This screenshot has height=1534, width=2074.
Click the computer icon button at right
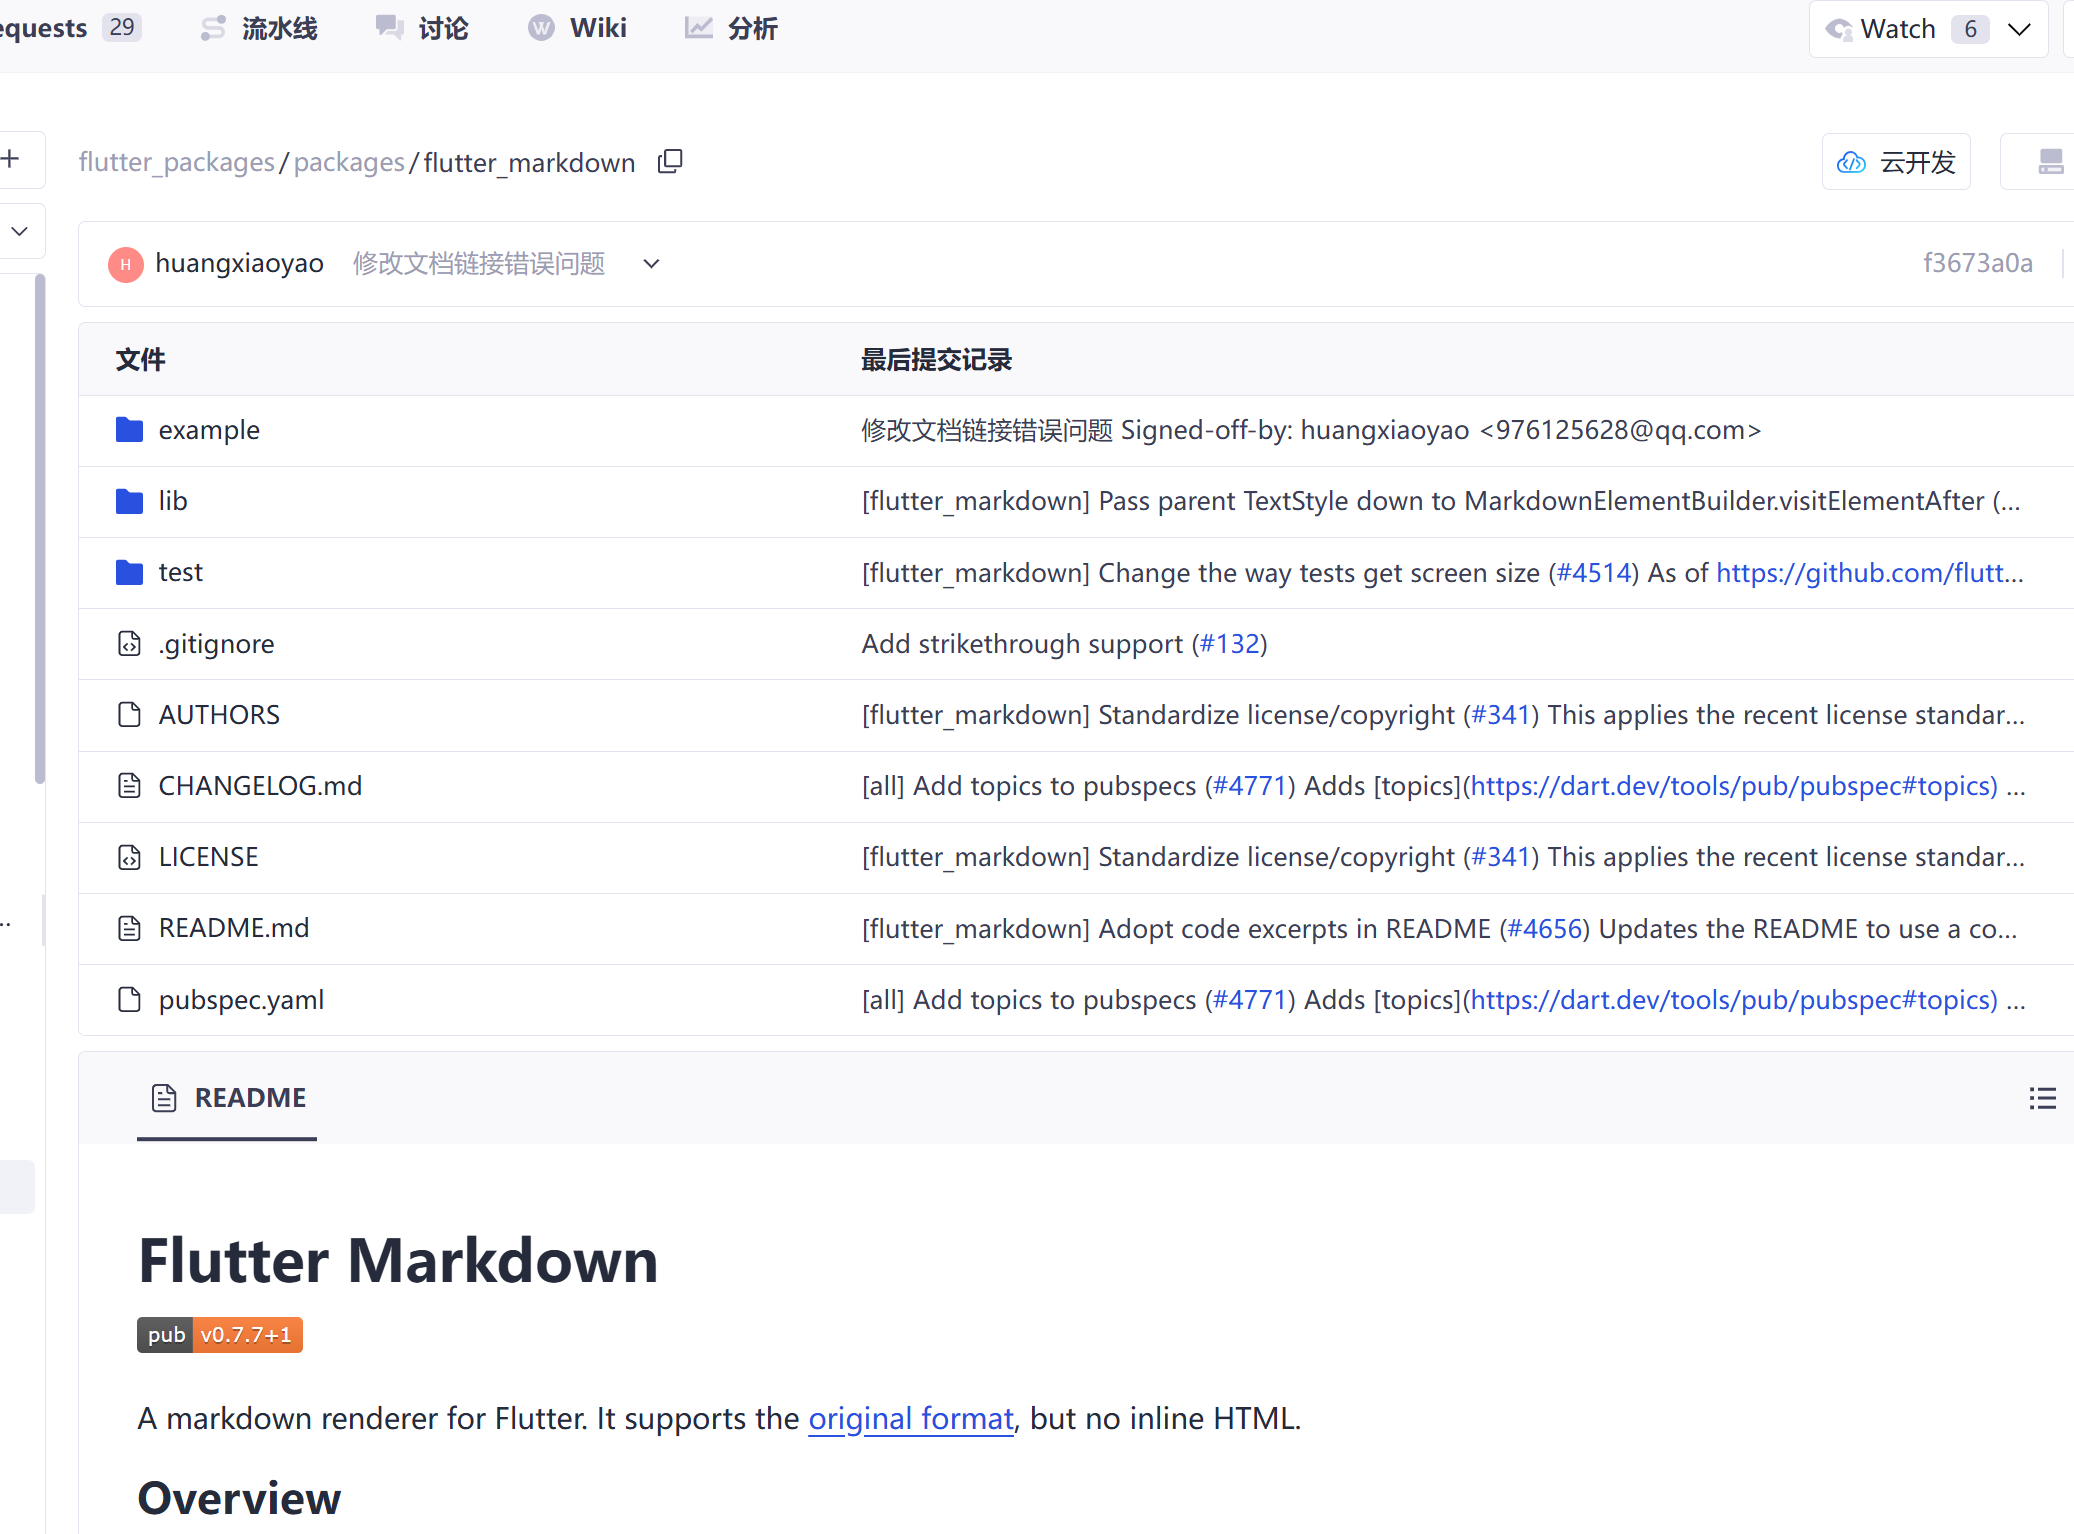click(x=2050, y=162)
